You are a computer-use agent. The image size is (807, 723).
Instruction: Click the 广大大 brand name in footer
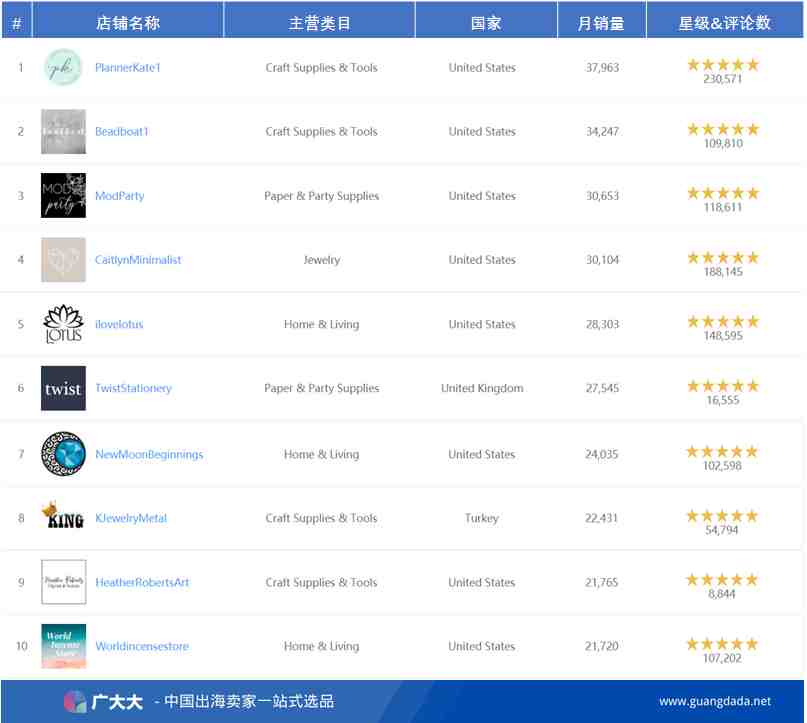coord(117,702)
